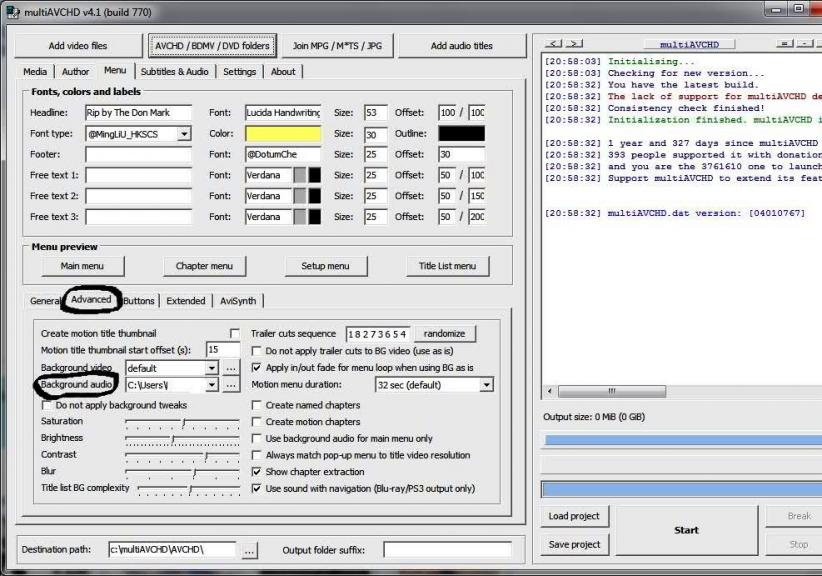Click the Background video browse button

coord(231,368)
